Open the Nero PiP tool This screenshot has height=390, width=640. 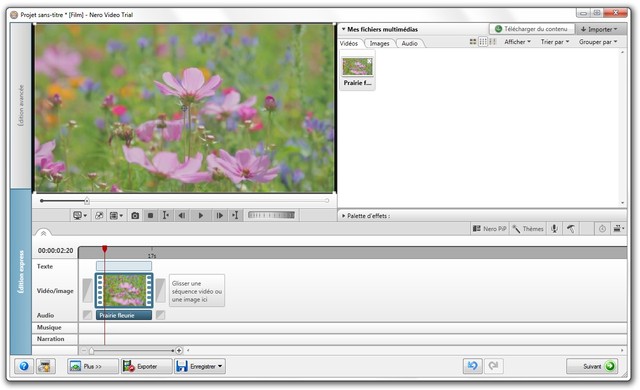489,229
